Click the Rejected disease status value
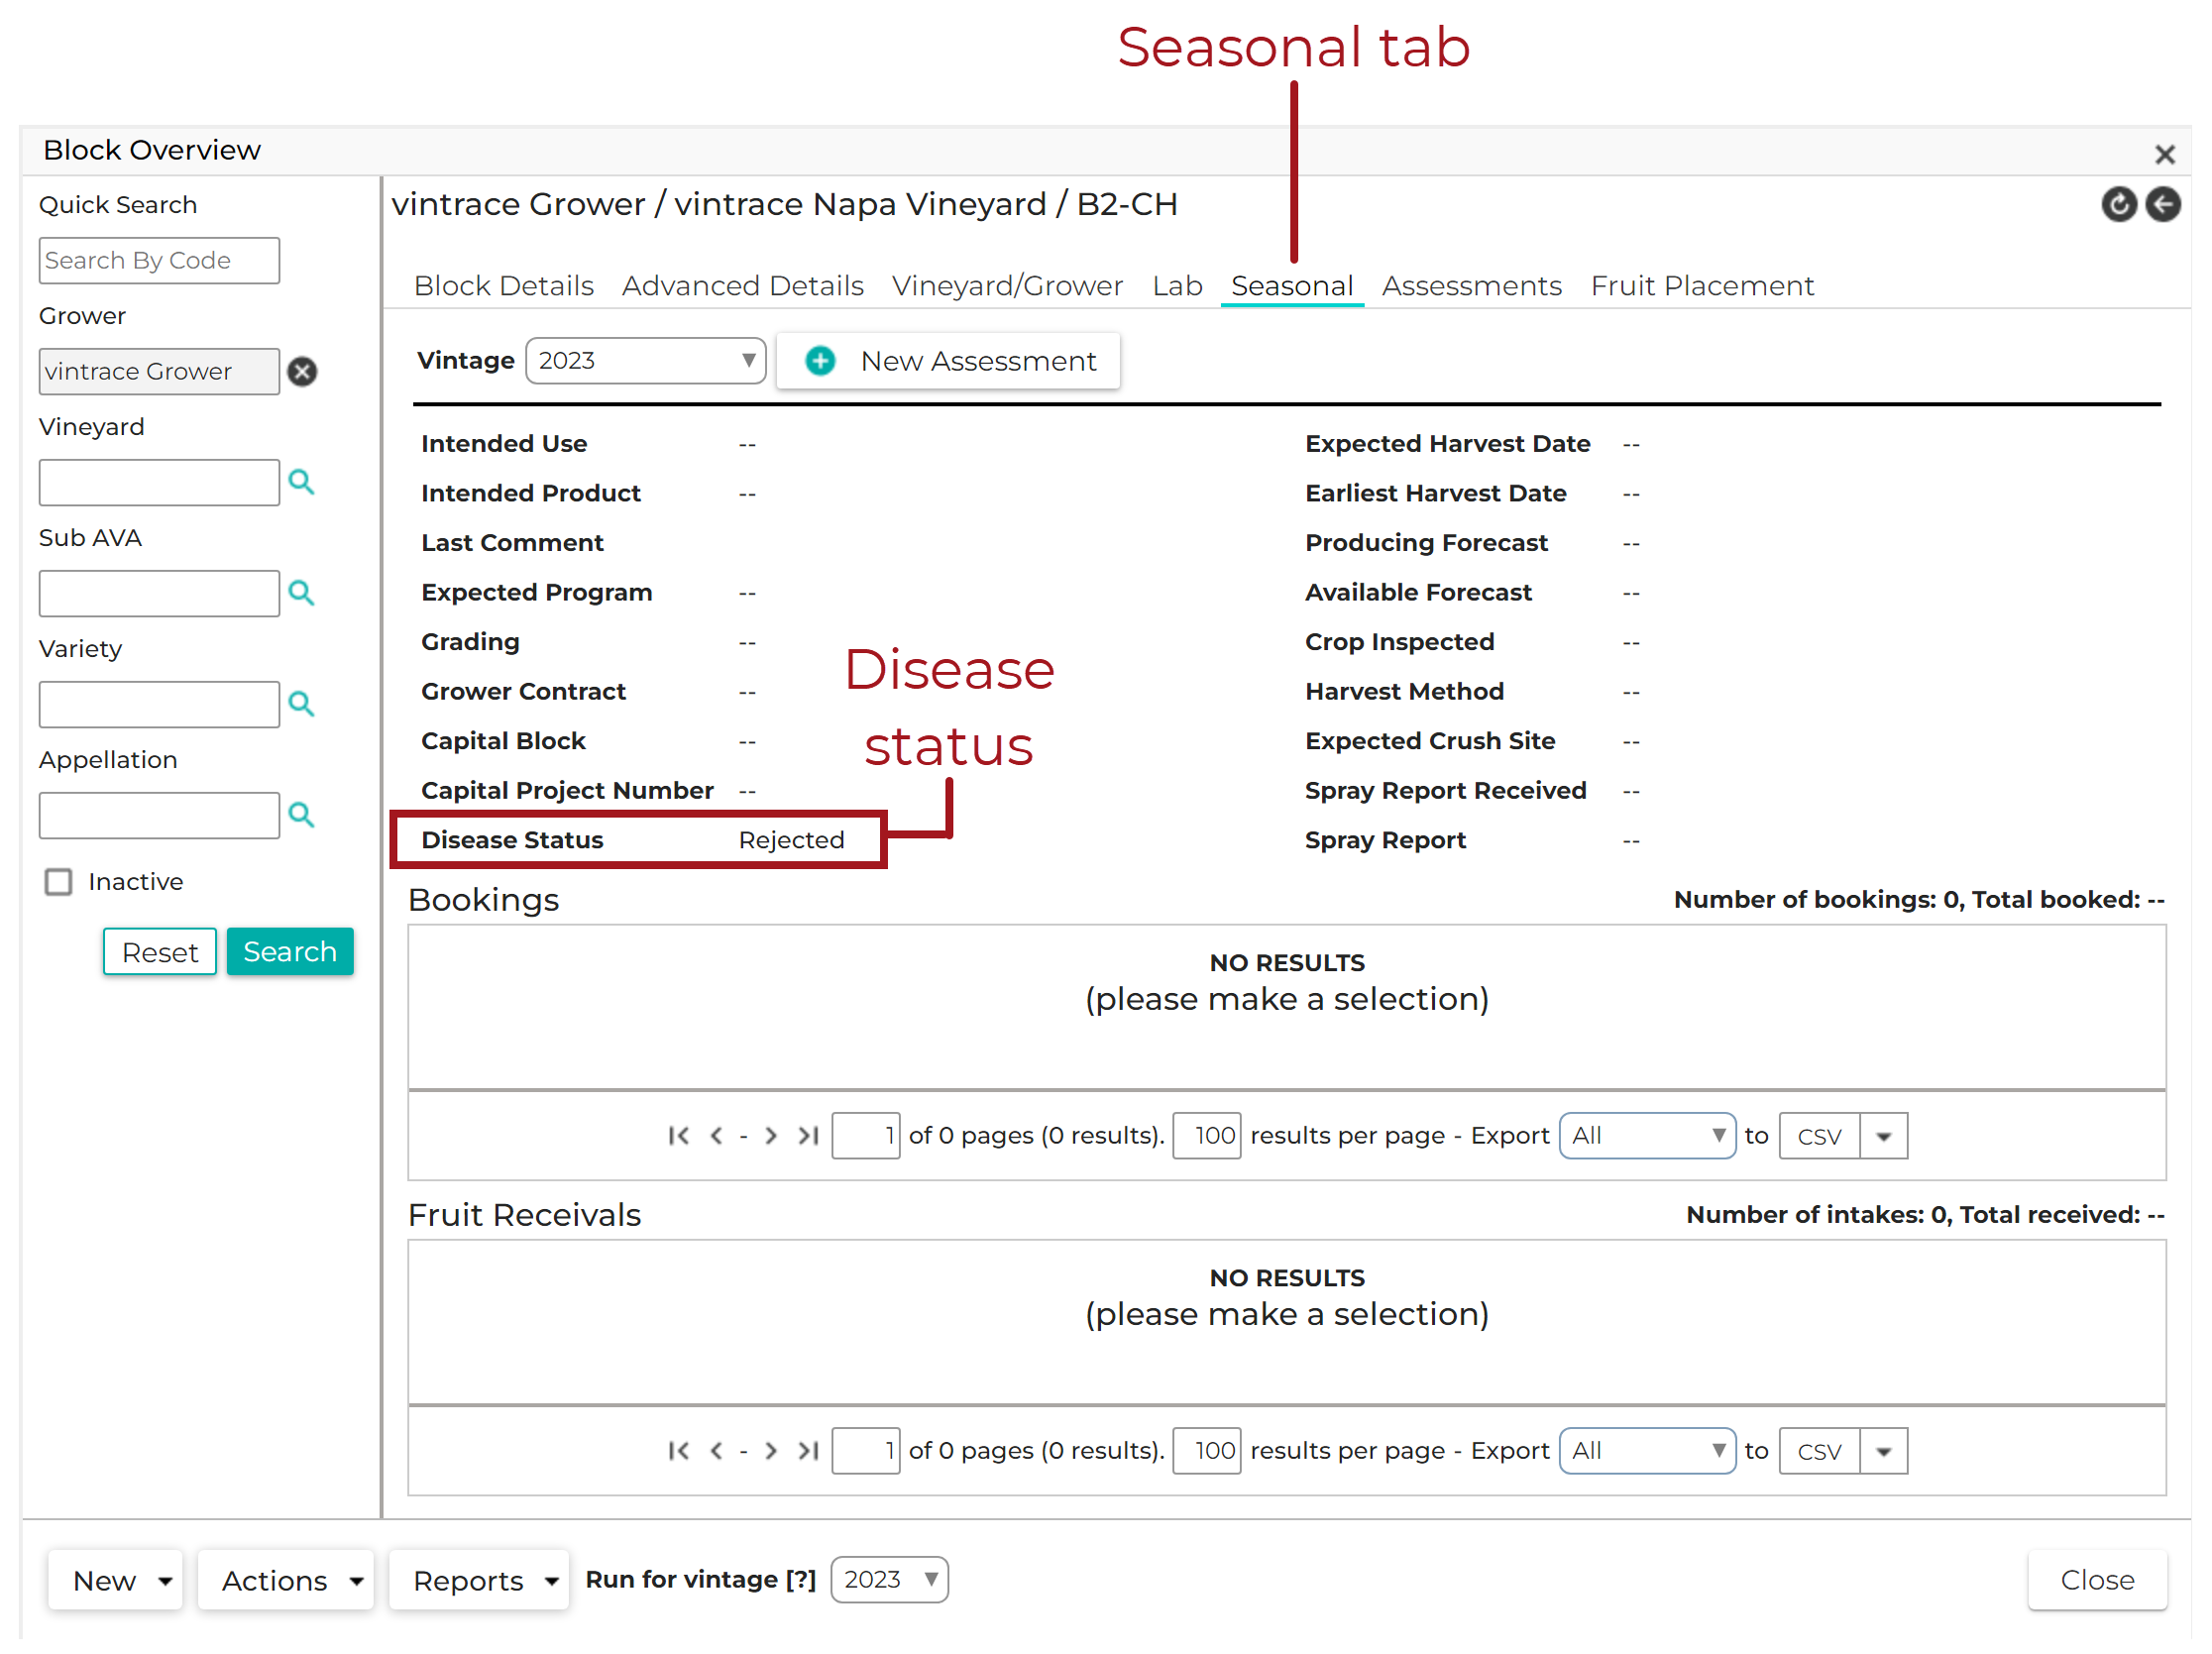The image size is (2212, 1654). tap(792, 841)
